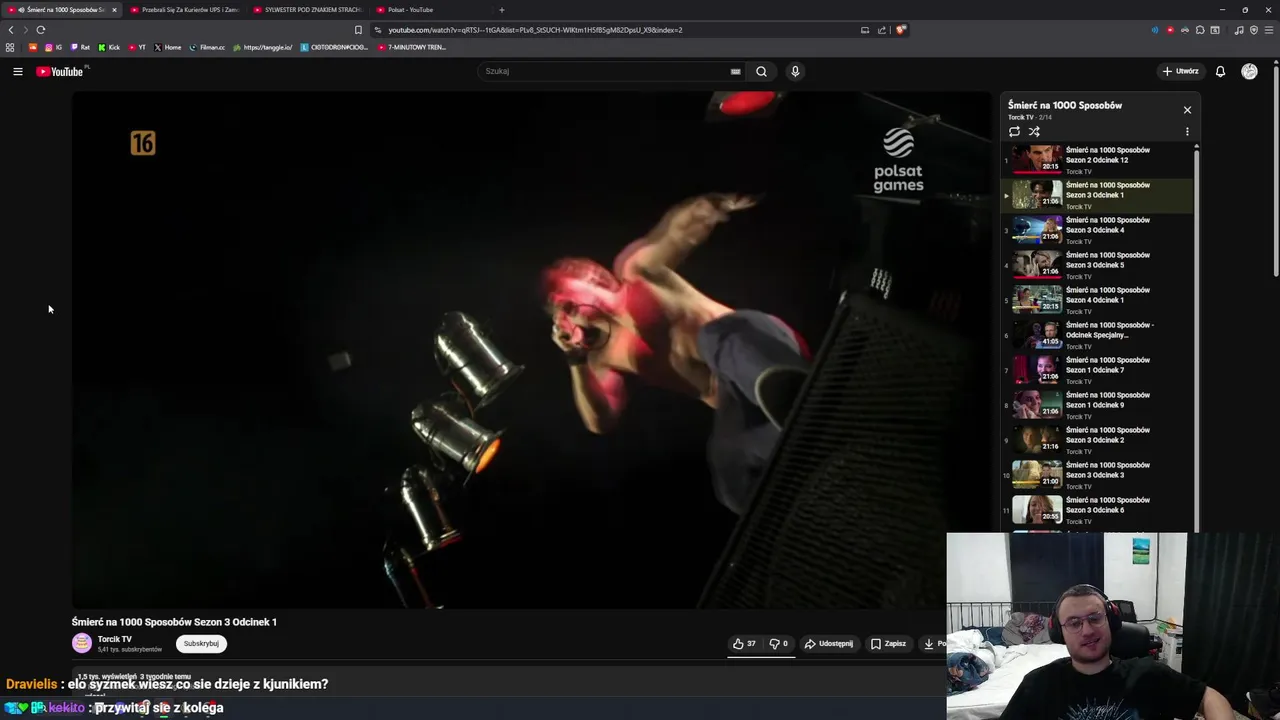
Task: Toggle playlist shuffle
Action: point(1034,132)
